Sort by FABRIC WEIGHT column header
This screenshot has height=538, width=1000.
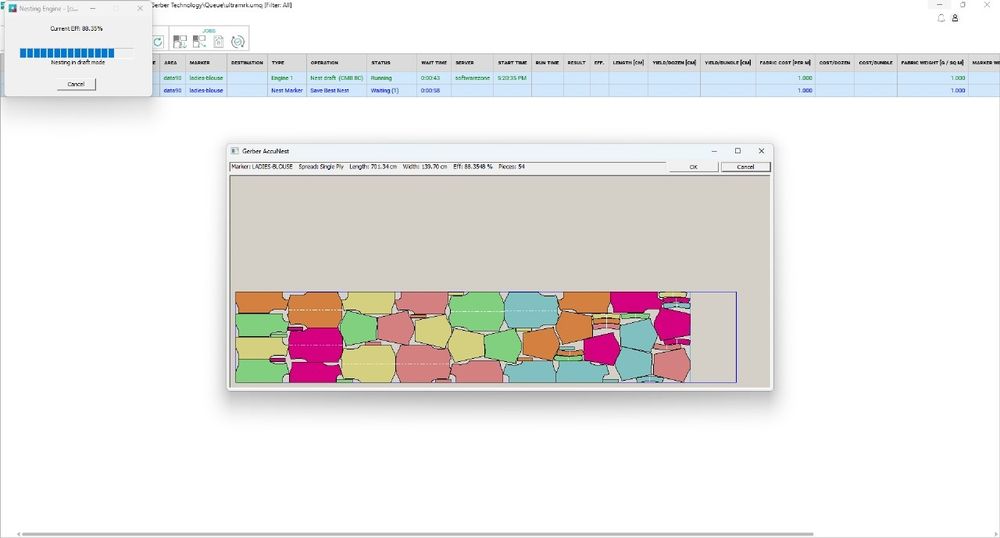932,62
